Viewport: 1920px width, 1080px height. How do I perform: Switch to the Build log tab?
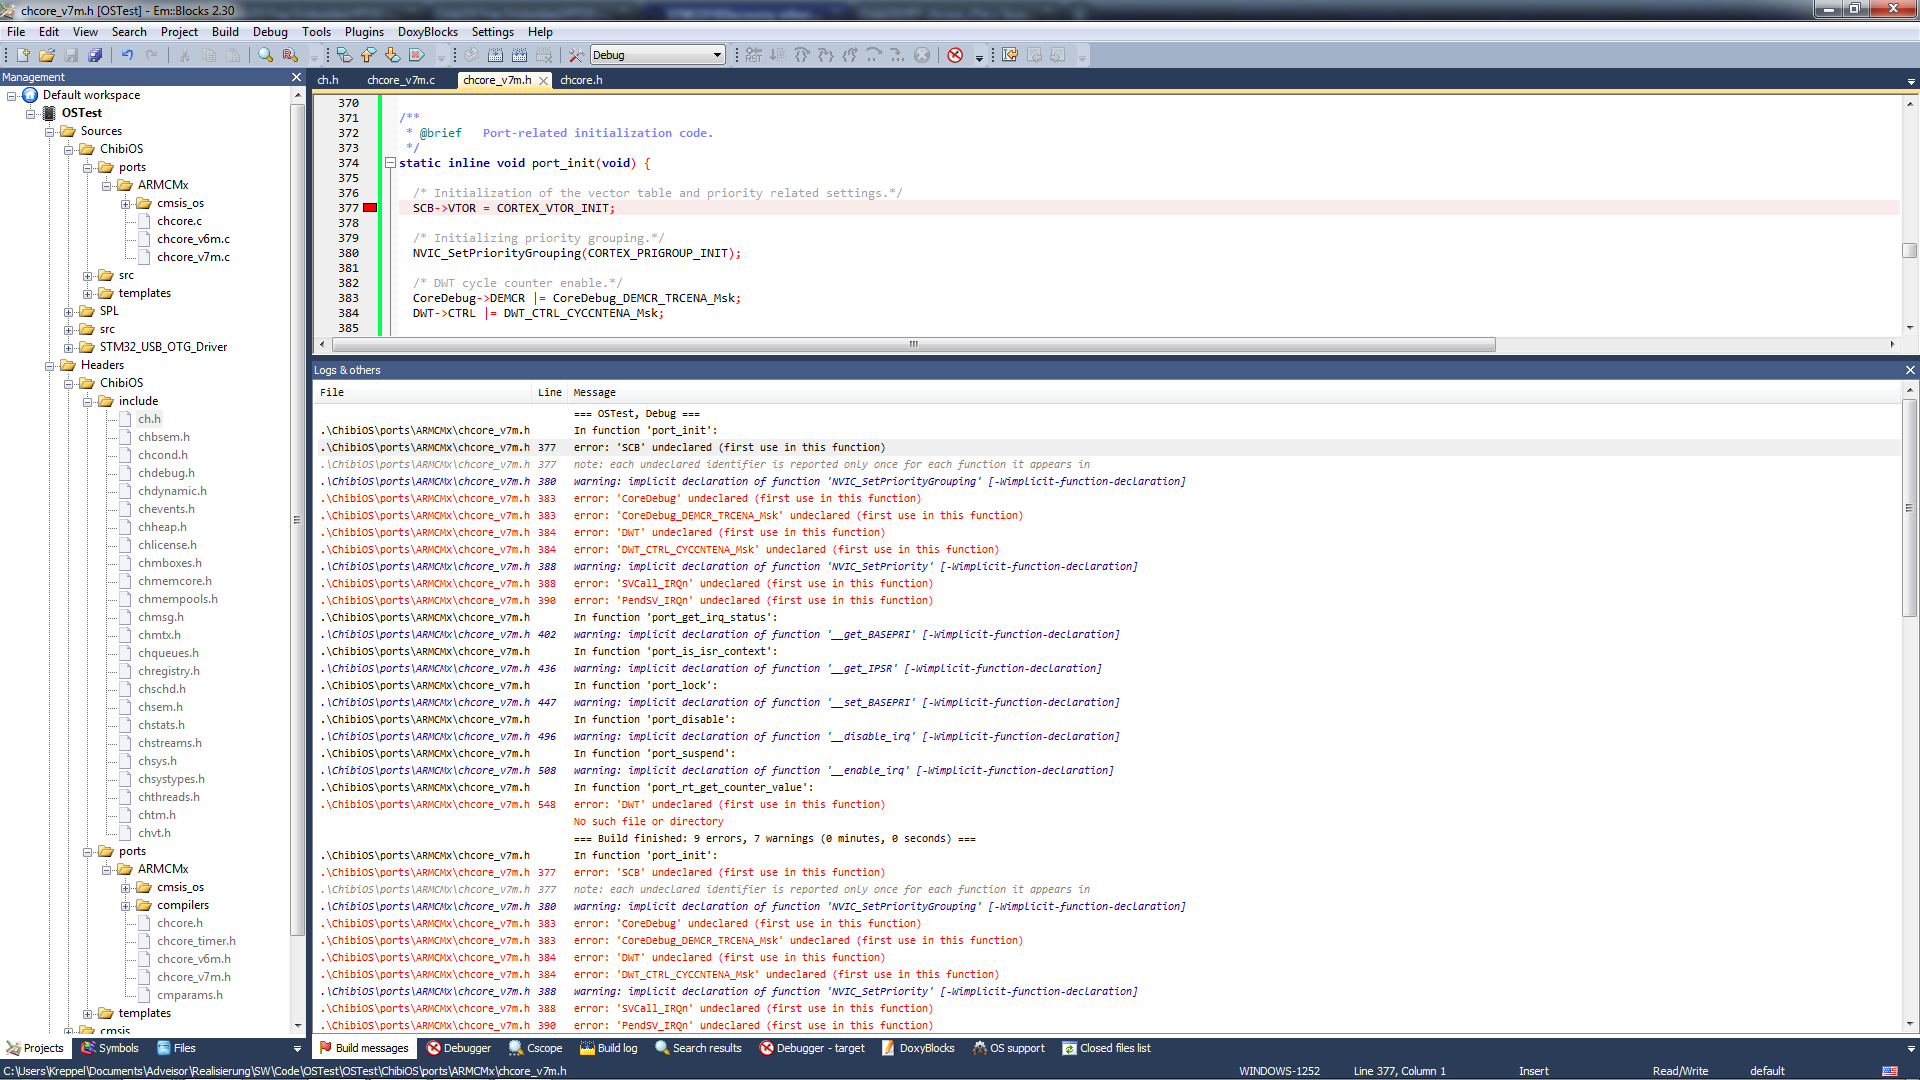coord(608,1048)
